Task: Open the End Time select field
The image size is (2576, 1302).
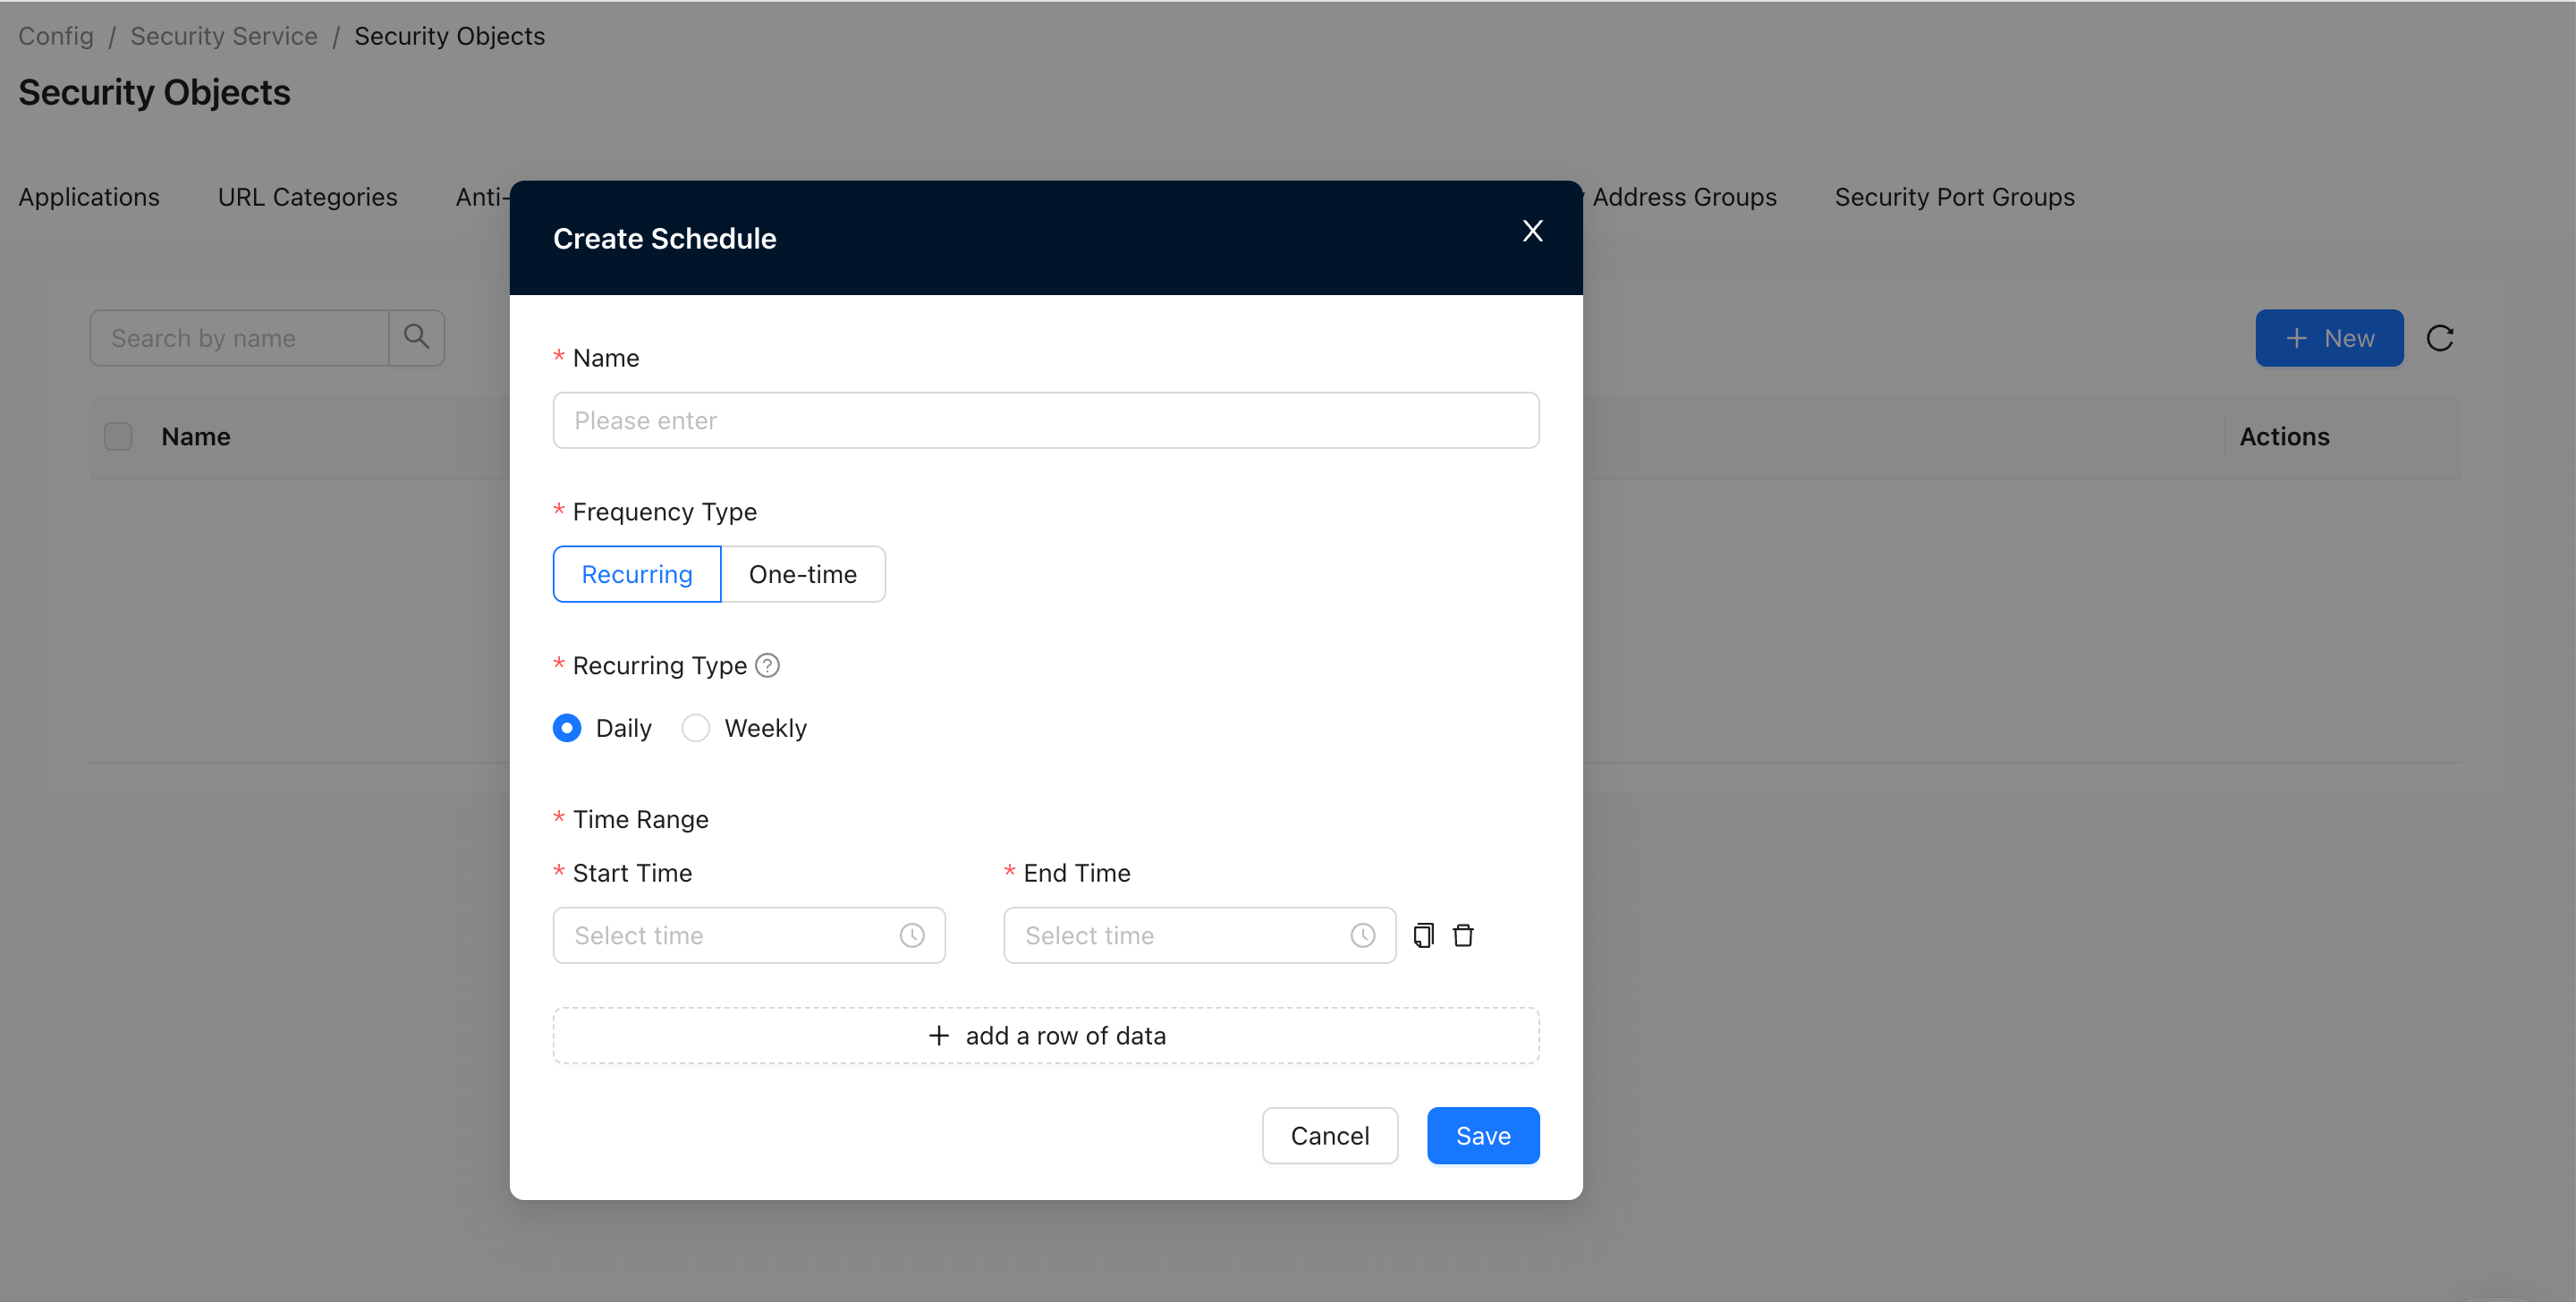Action: pos(1200,935)
